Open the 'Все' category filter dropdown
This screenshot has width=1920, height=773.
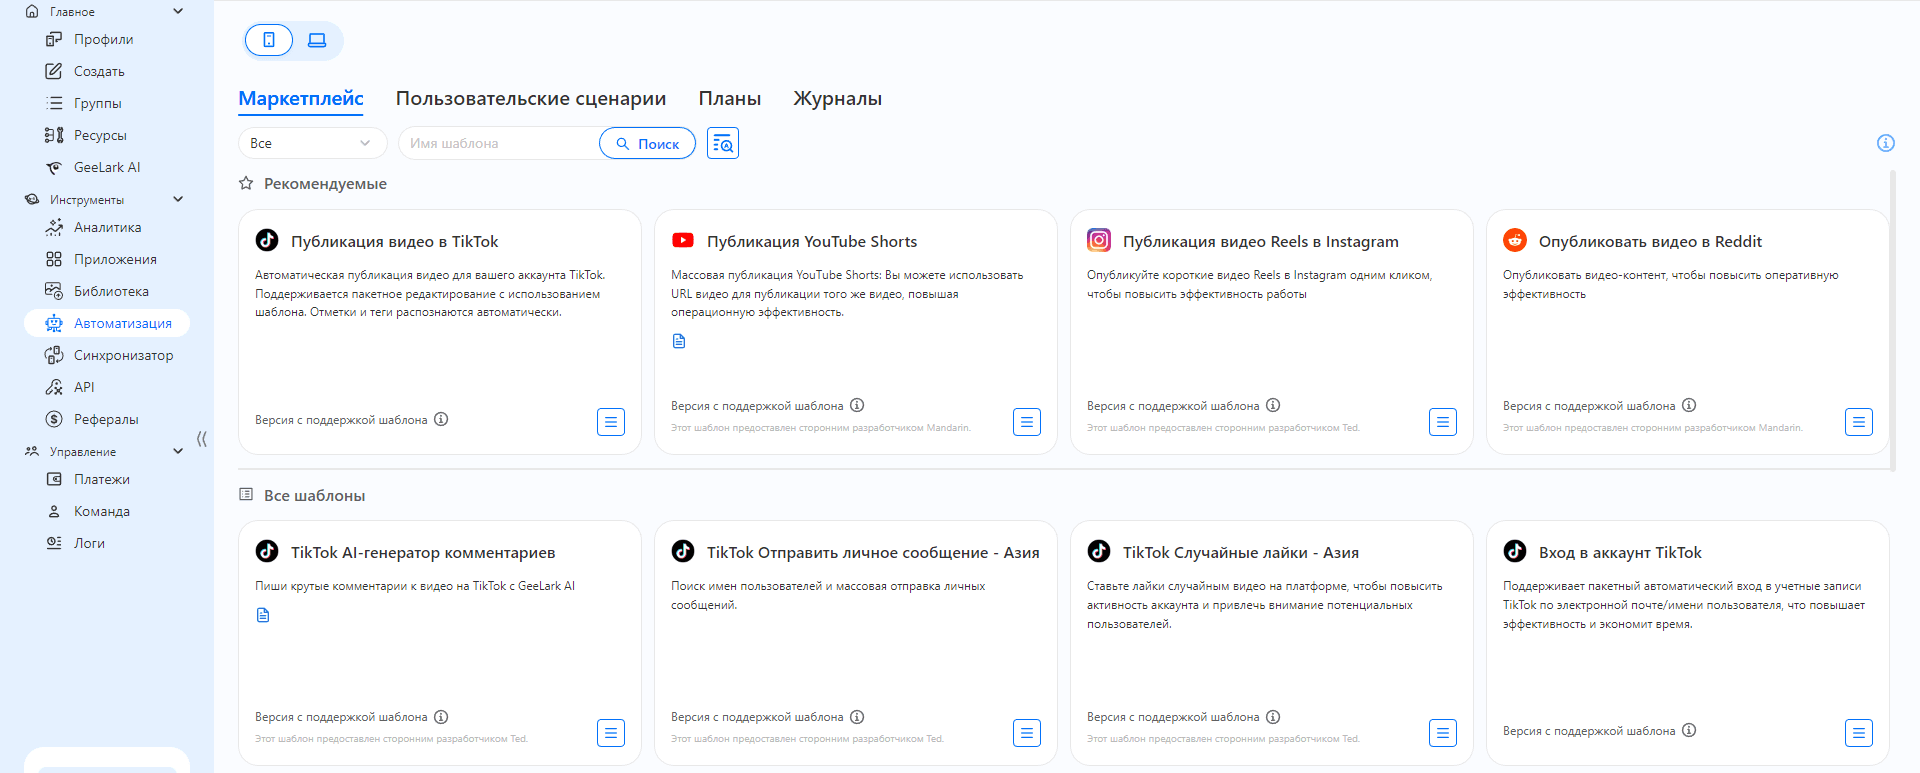(312, 143)
